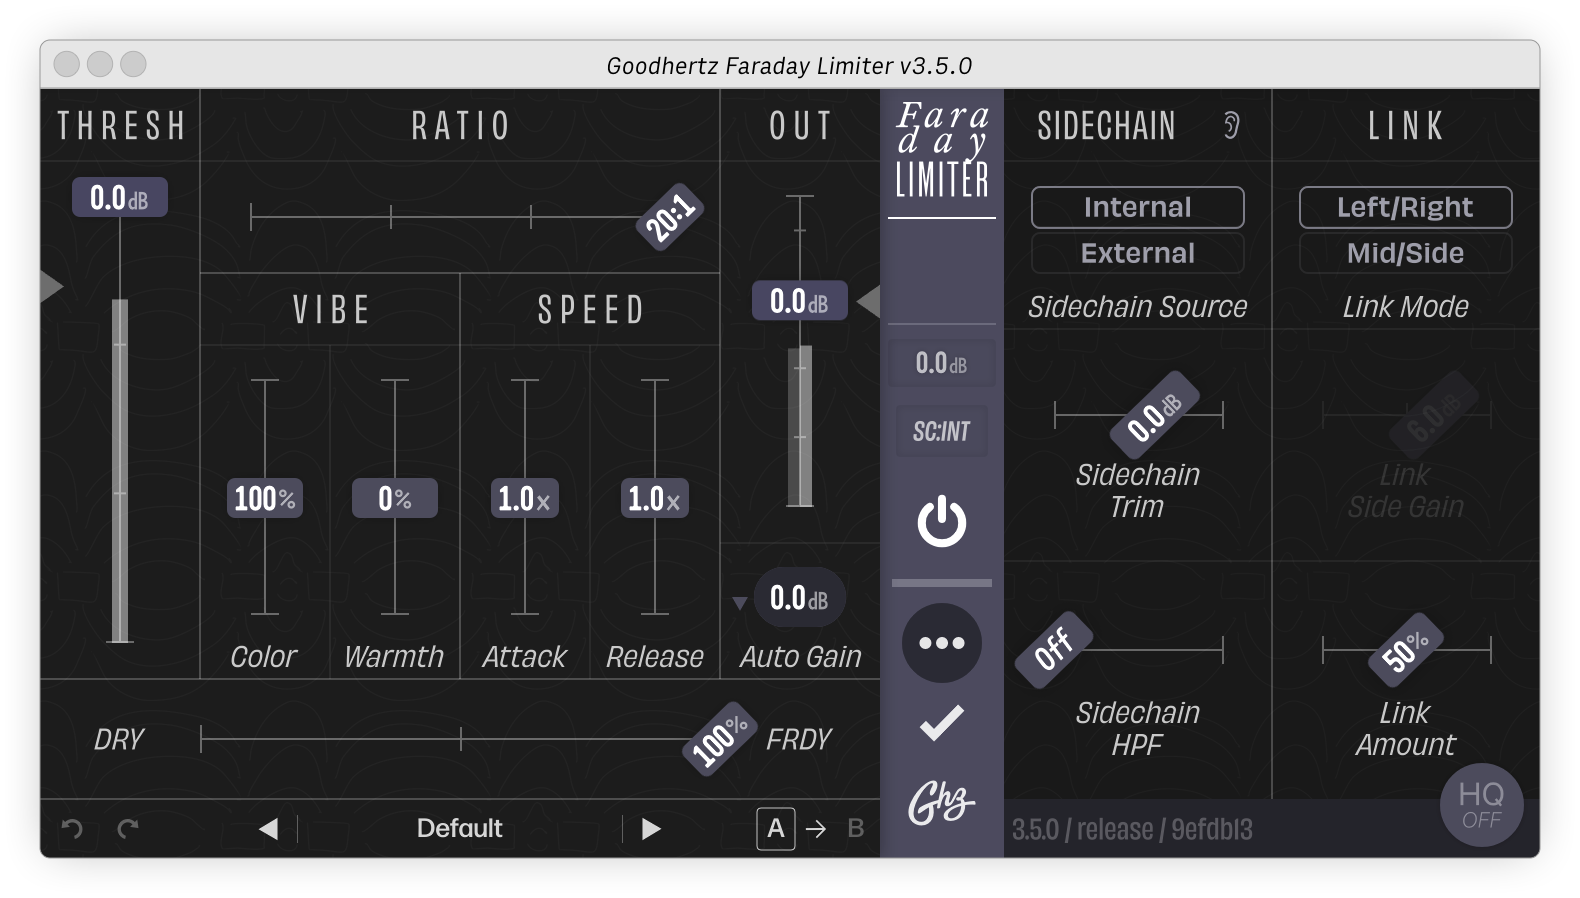The width and height of the screenshot is (1580, 898).
Task: Click the SPEED section header
Action: tap(591, 310)
